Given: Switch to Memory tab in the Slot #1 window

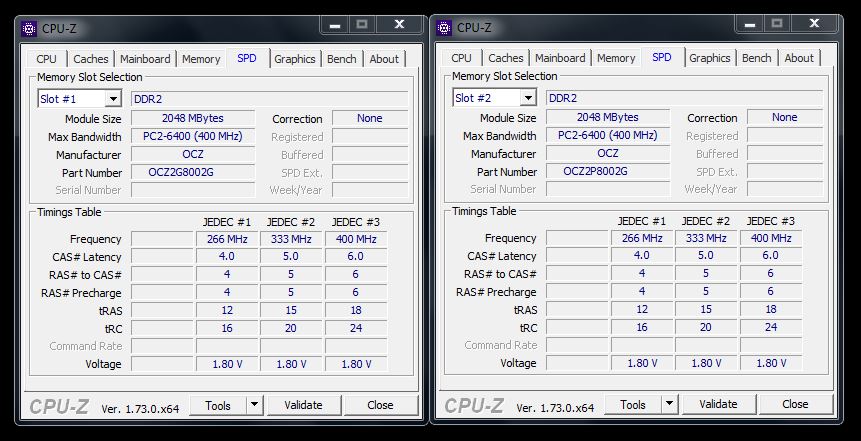Looking at the screenshot, I should pyautogui.click(x=201, y=59).
